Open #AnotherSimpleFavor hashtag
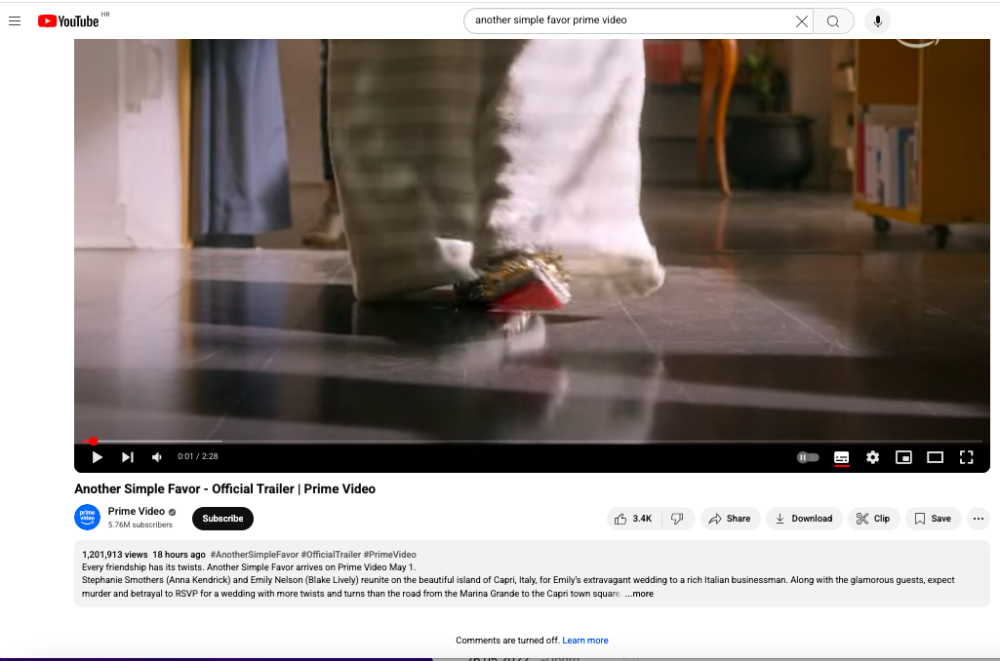The width and height of the screenshot is (1000, 661). pyautogui.click(x=254, y=554)
